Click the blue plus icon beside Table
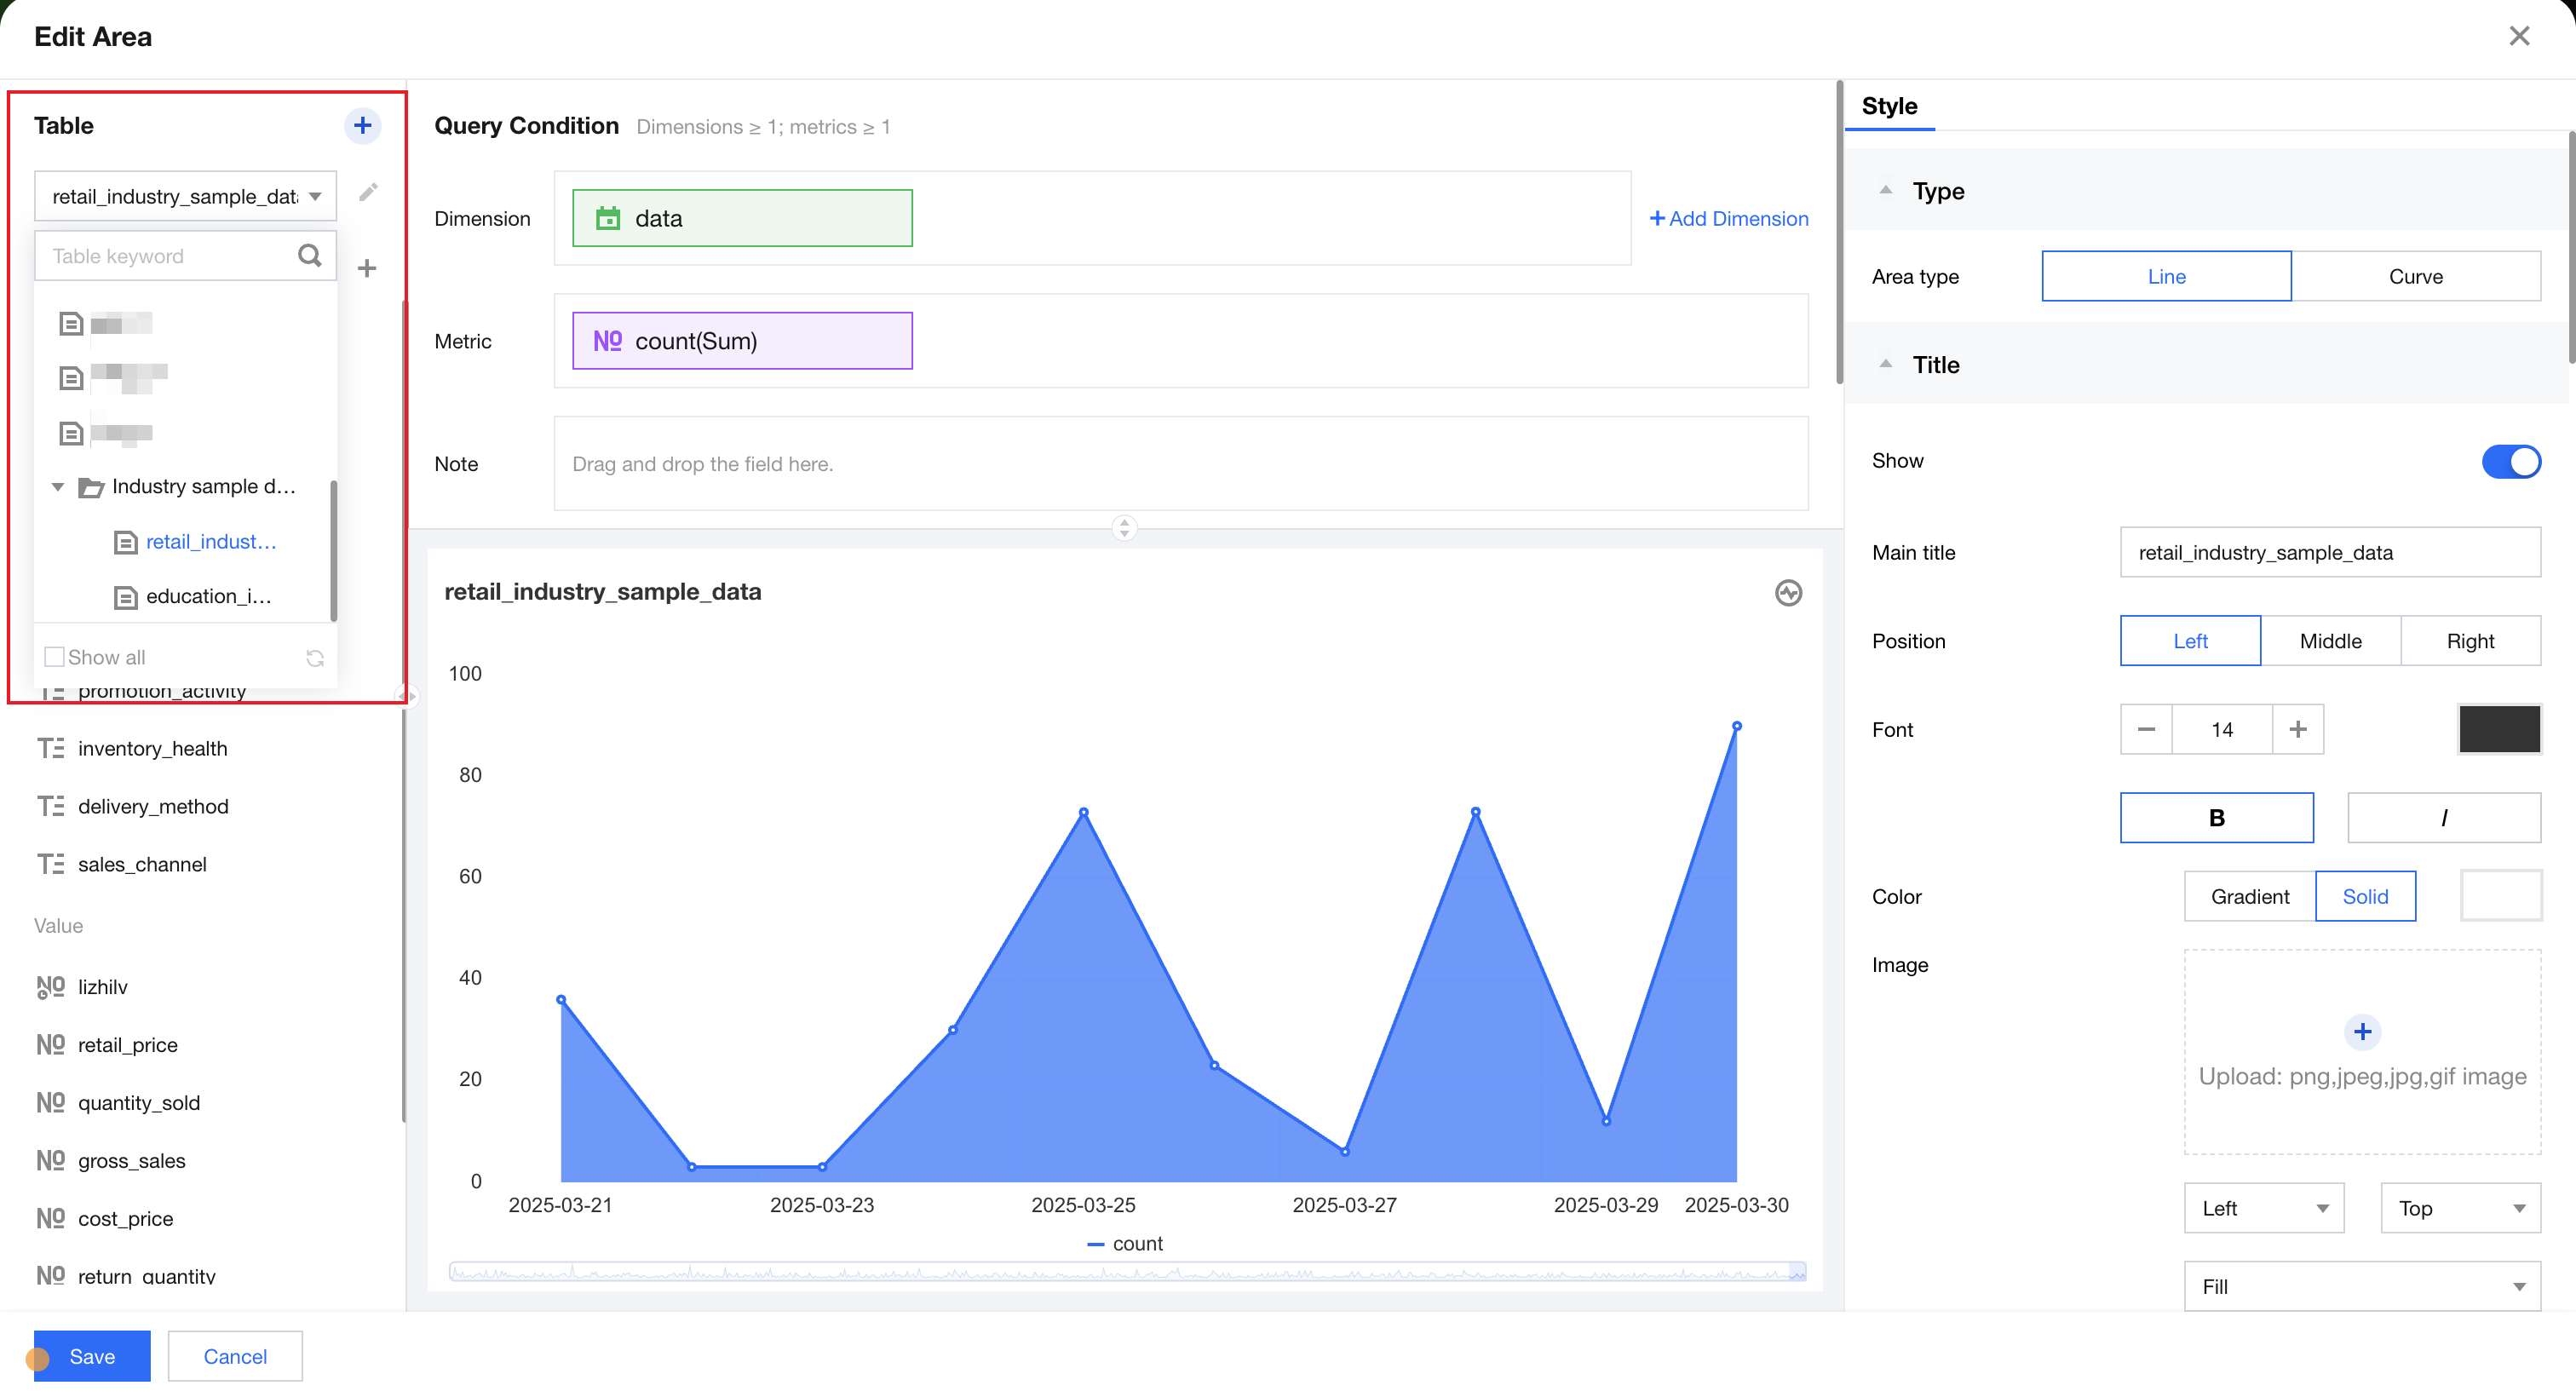Image resolution: width=2576 pixels, height=1397 pixels. 362,126
